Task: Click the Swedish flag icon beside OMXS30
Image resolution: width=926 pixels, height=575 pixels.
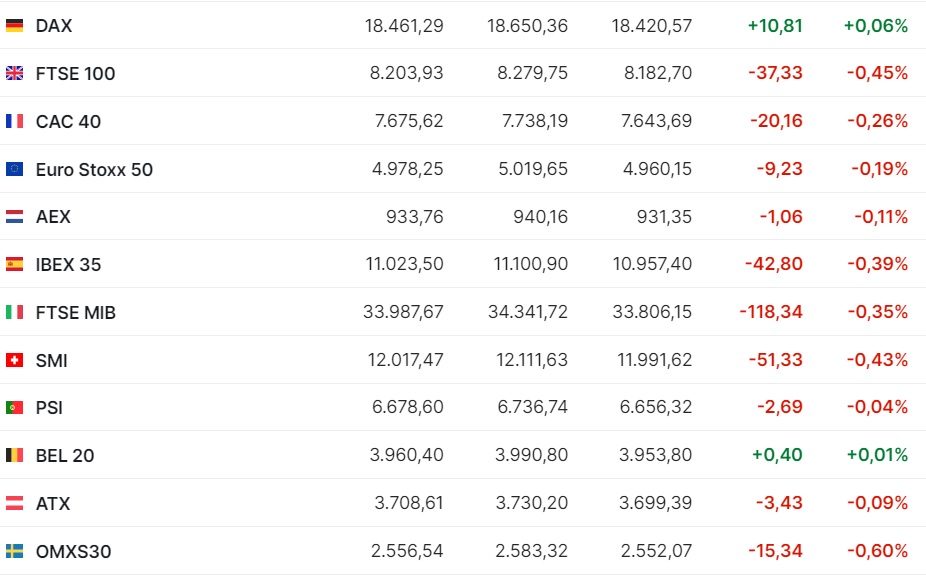Action: click(14, 551)
